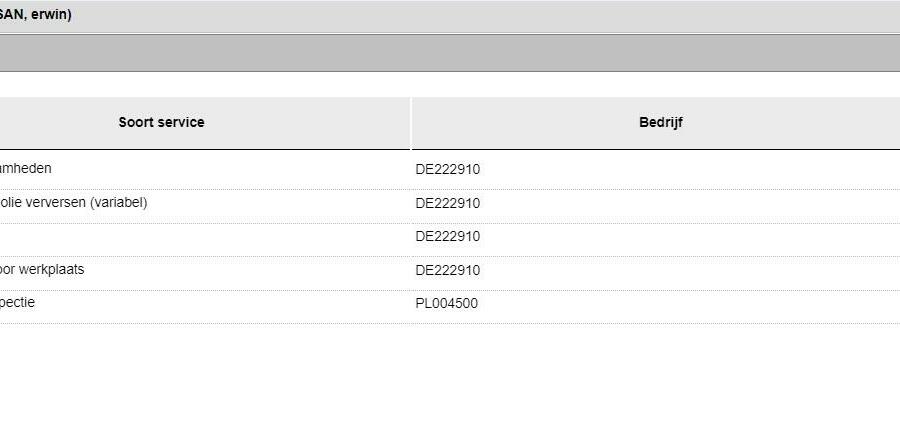The height and width of the screenshot is (426, 900).
Task: Click the dotted line beneath the PL004500 row
Action: pyautogui.click(x=450, y=324)
